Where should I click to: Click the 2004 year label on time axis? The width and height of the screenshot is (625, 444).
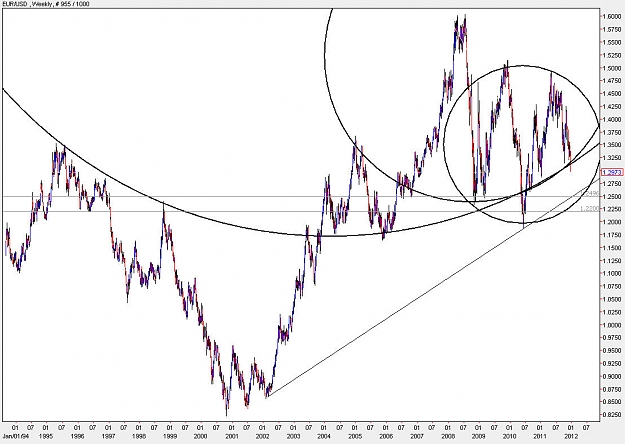(324, 436)
